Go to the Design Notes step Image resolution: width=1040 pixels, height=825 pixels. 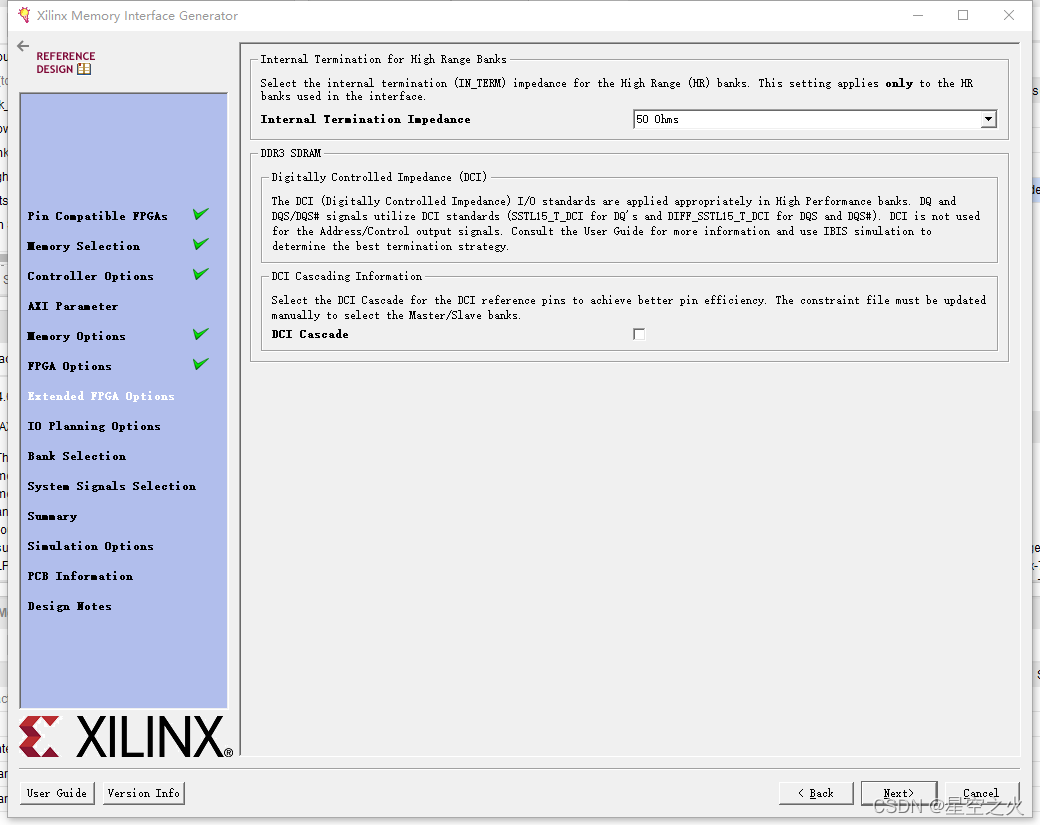70,606
